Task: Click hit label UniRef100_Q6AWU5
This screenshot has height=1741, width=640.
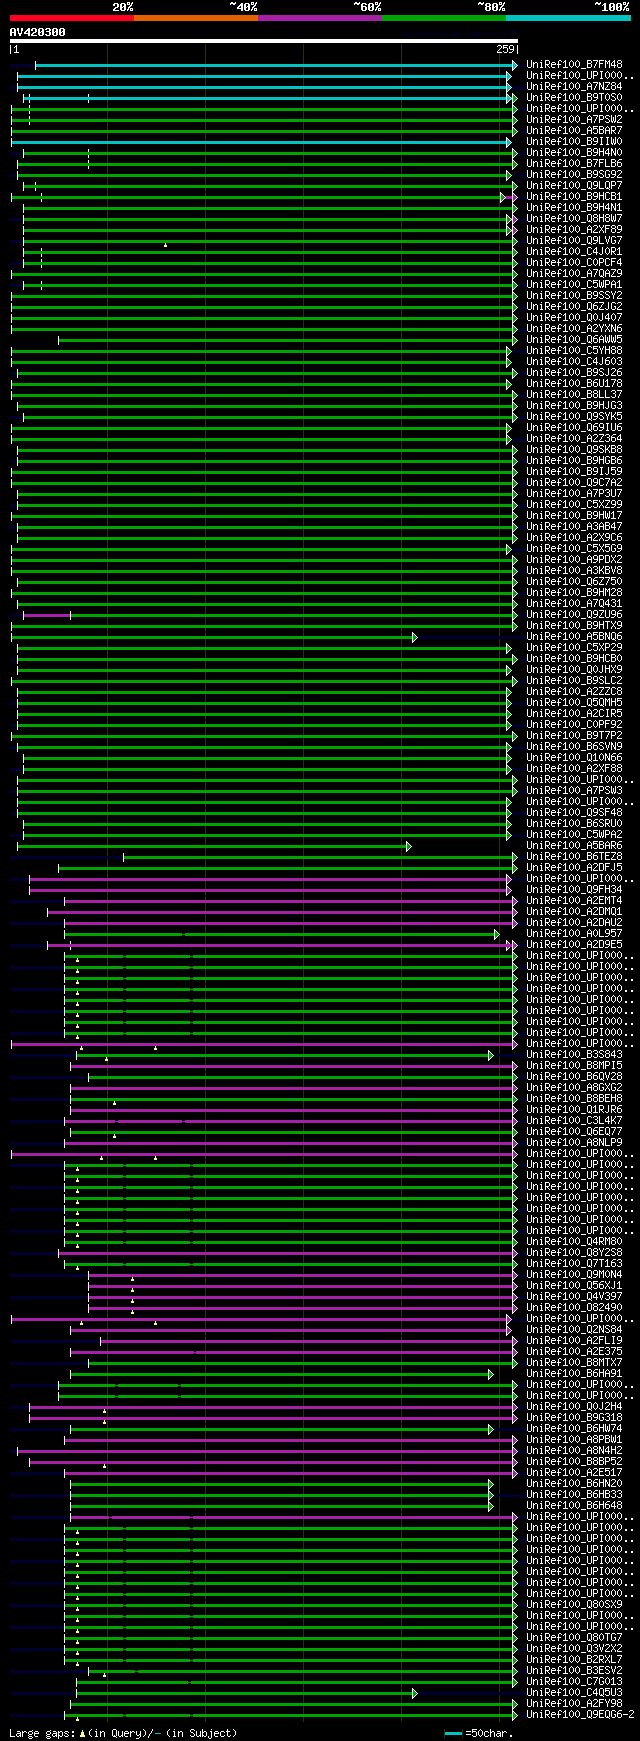Action: [x=574, y=340]
